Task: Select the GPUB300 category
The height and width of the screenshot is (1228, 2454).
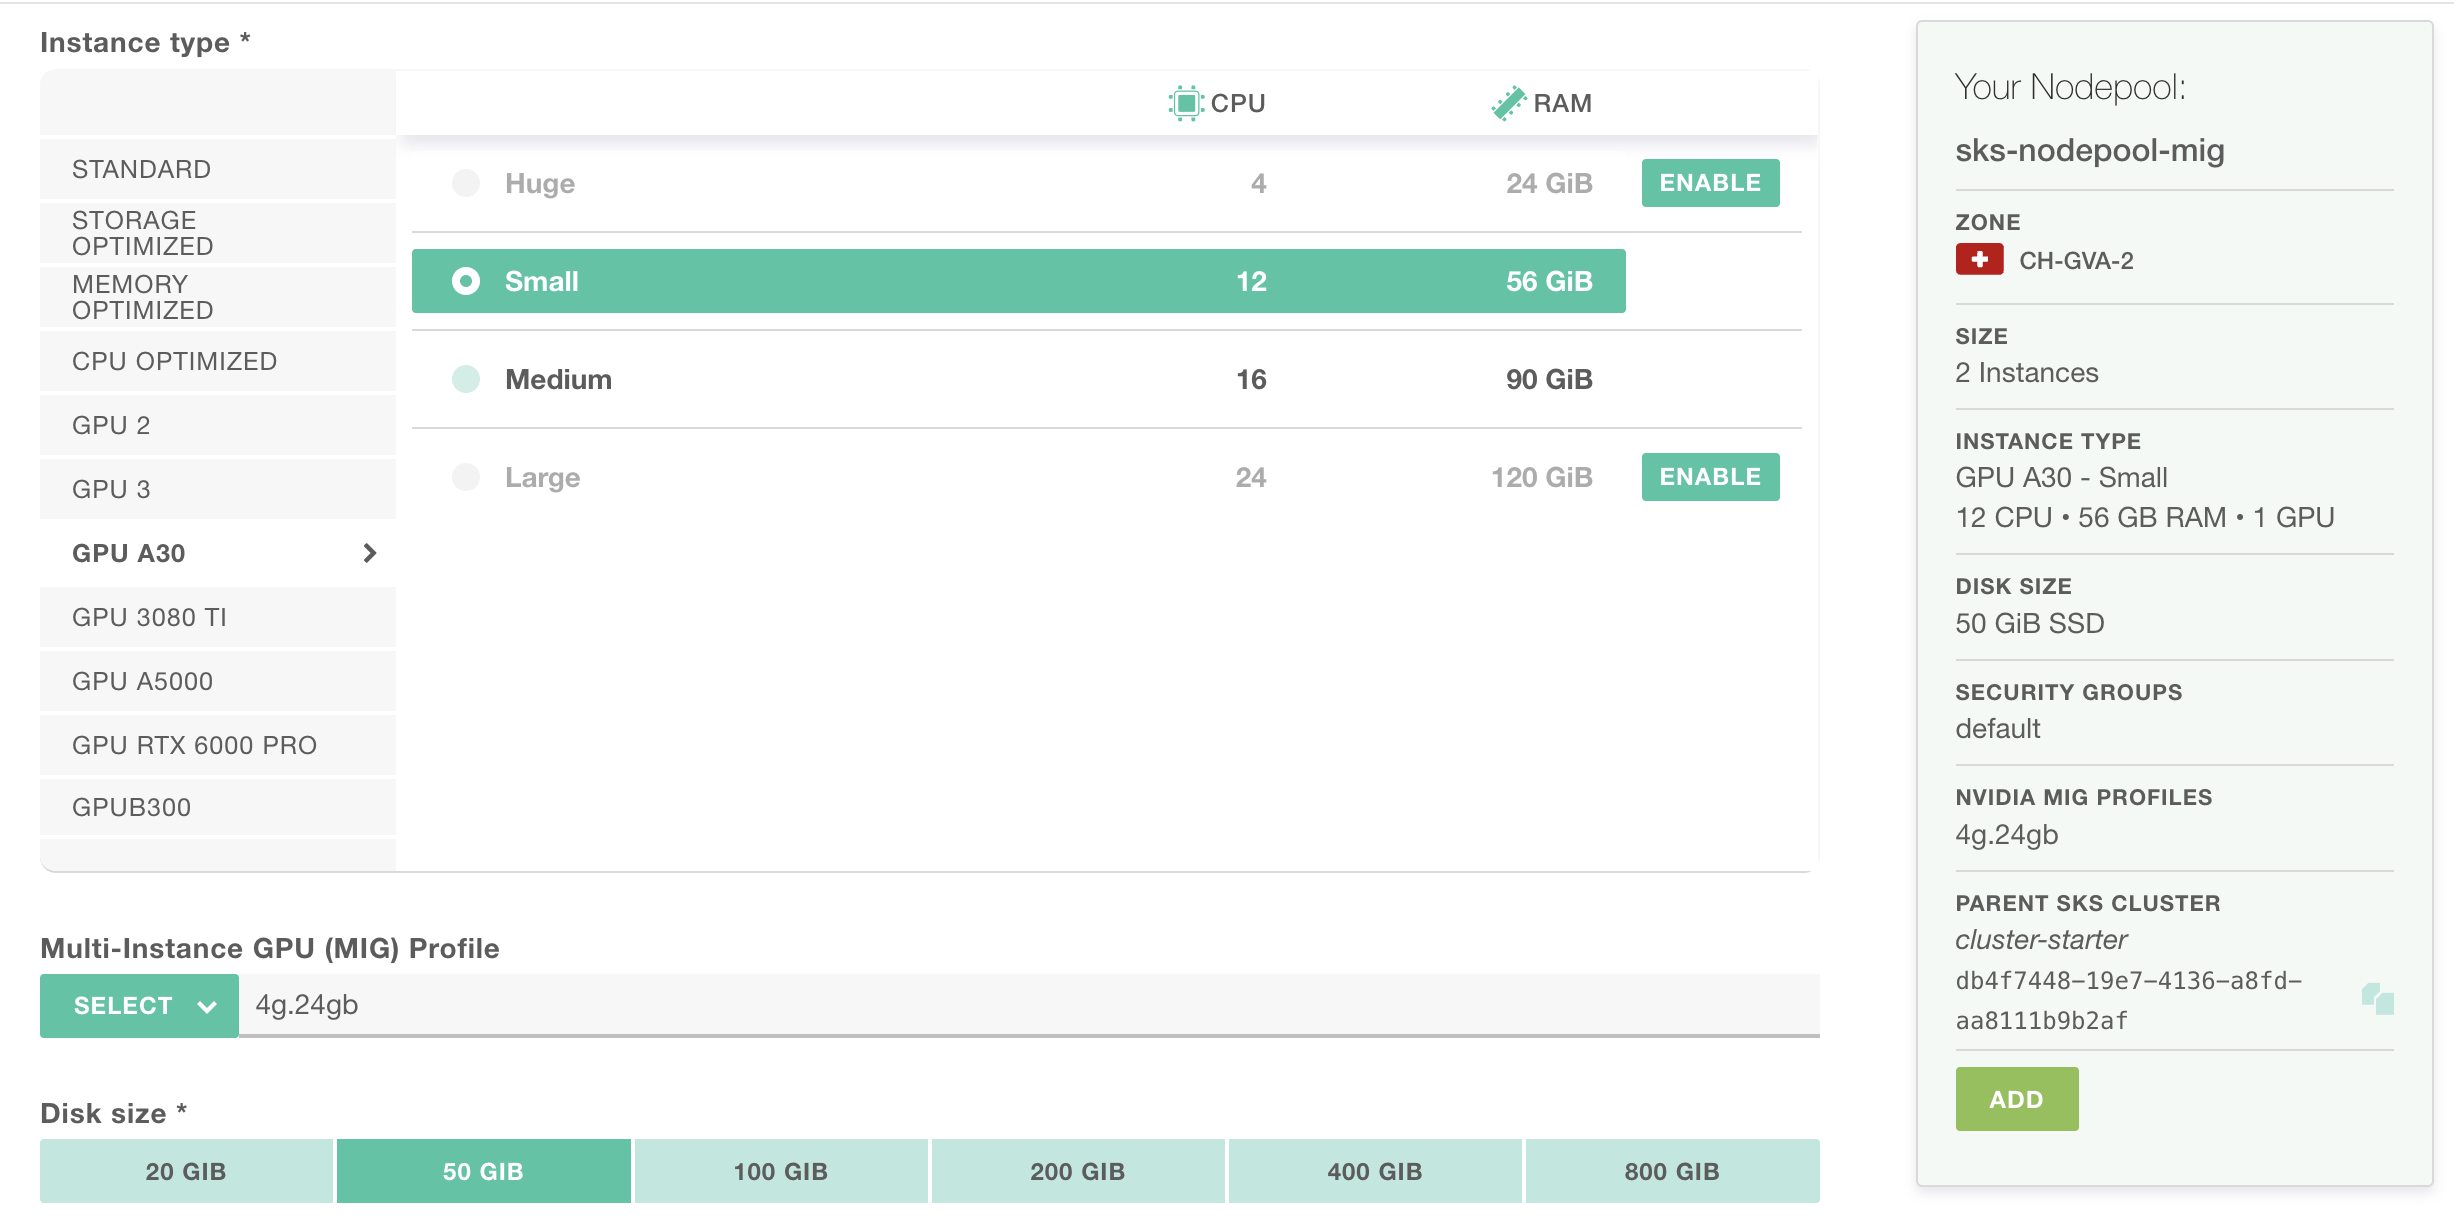Action: 218,807
